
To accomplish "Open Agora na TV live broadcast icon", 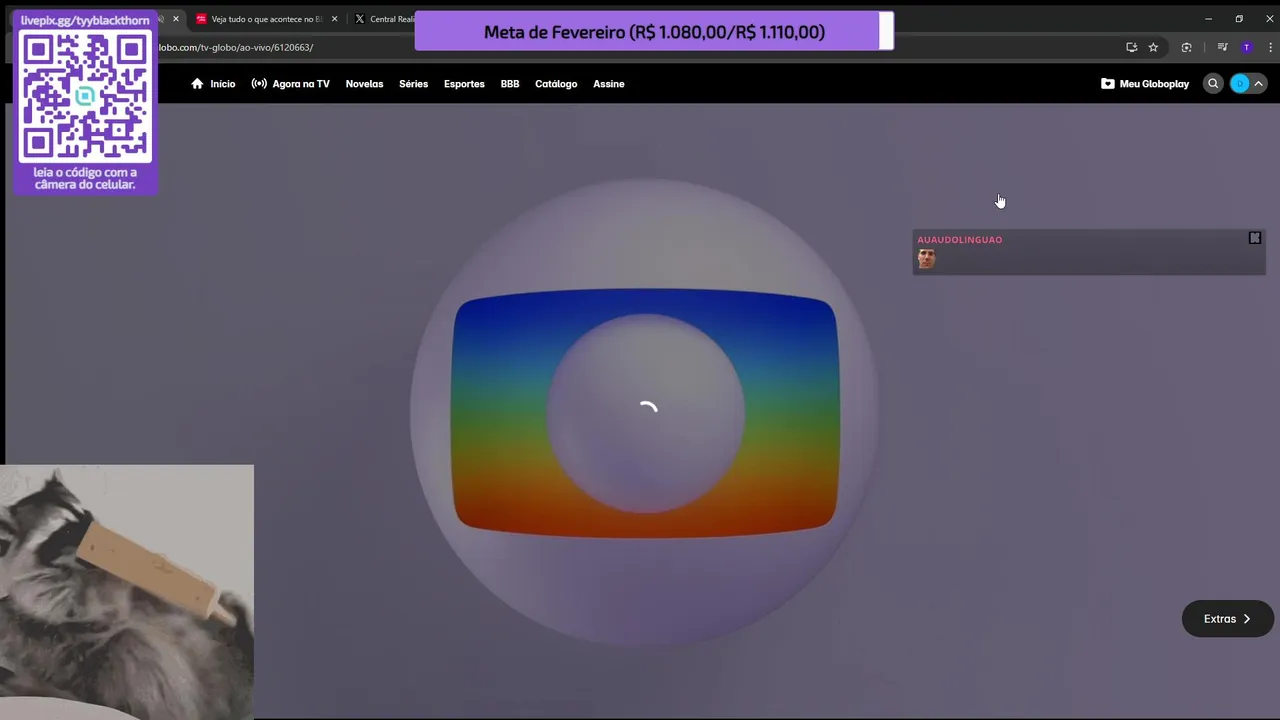I will point(259,84).
